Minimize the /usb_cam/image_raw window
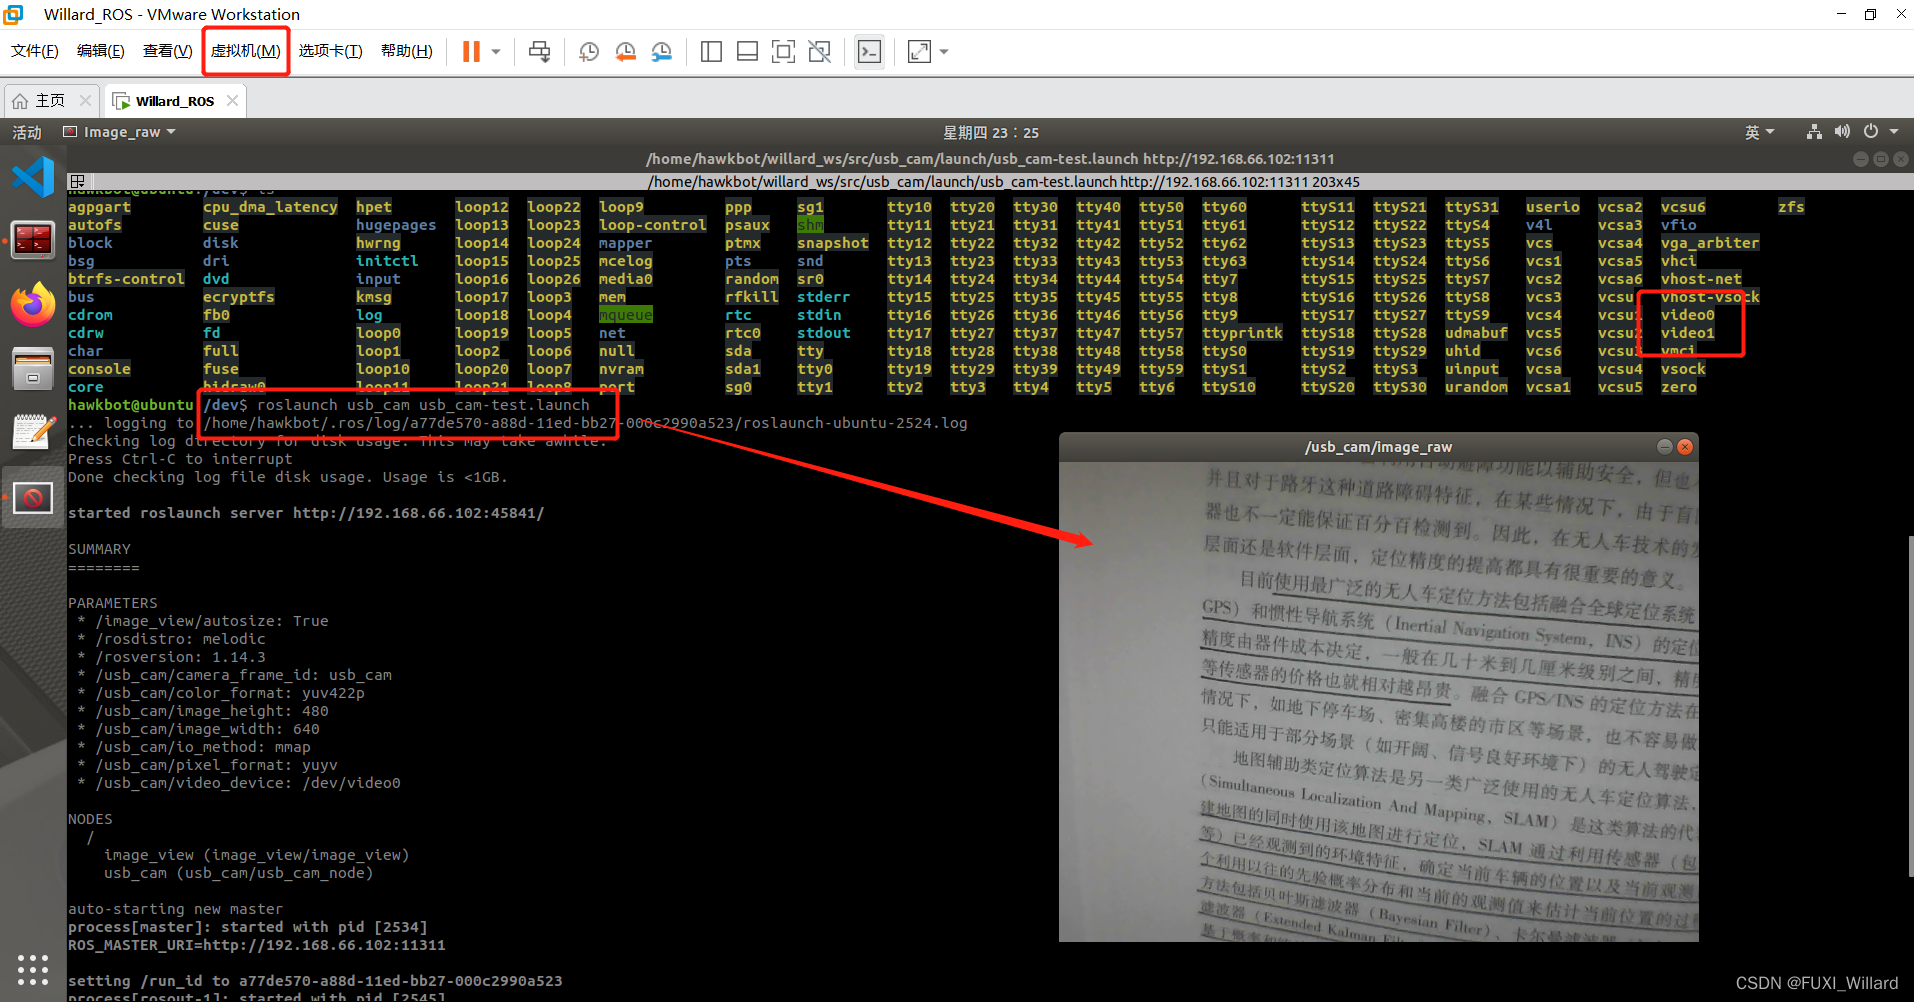 point(1664,447)
